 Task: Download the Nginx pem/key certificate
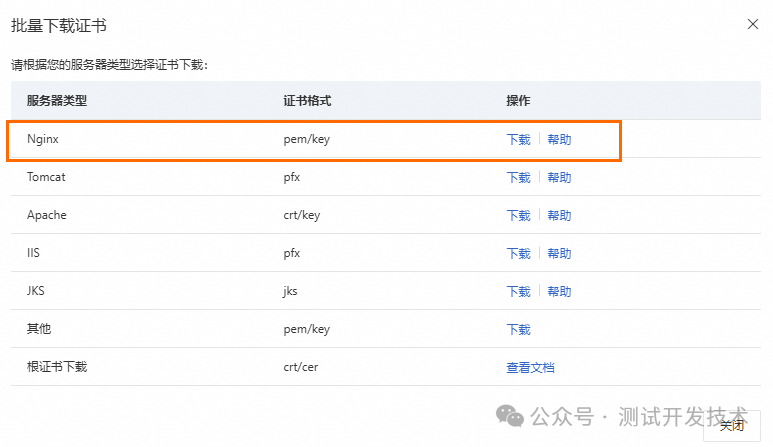coord(518,140)
